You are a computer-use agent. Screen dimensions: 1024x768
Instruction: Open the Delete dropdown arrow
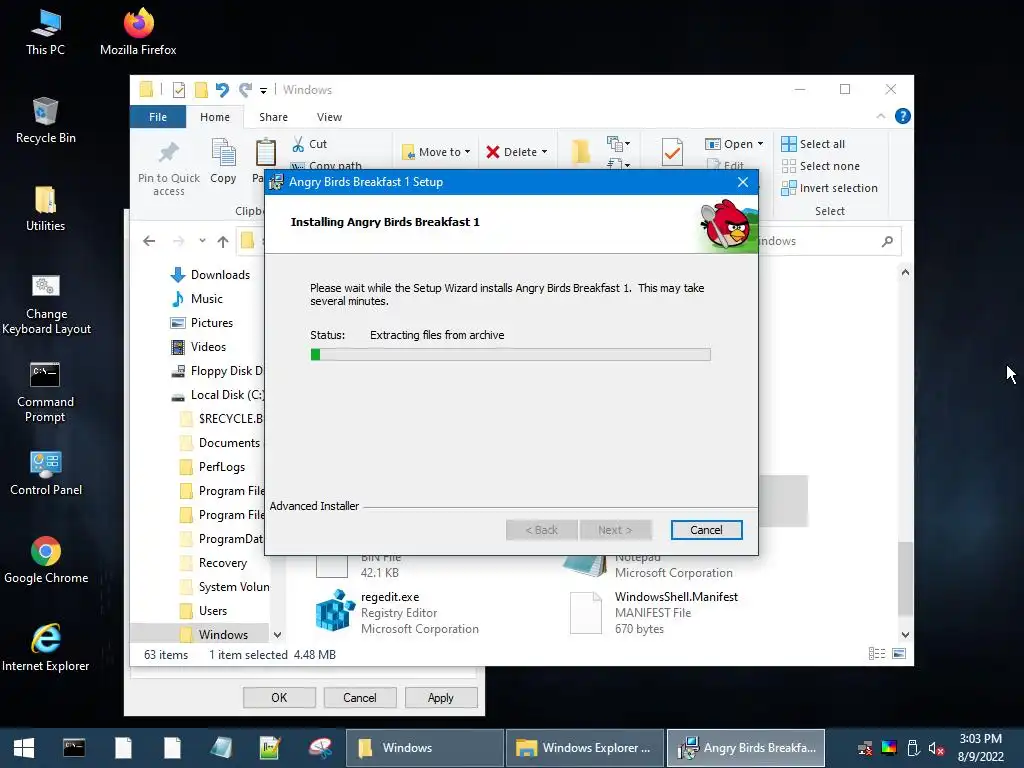coord(544,152)
